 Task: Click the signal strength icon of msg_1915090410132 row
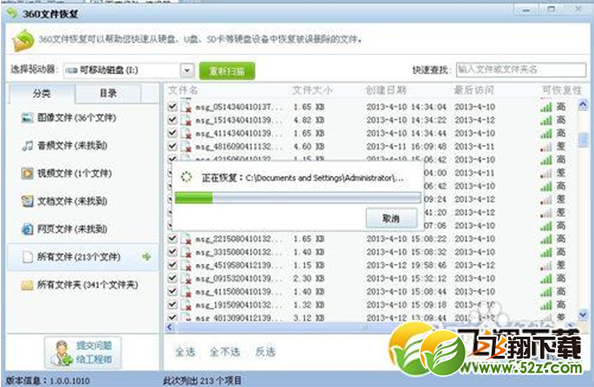[546, 305]
